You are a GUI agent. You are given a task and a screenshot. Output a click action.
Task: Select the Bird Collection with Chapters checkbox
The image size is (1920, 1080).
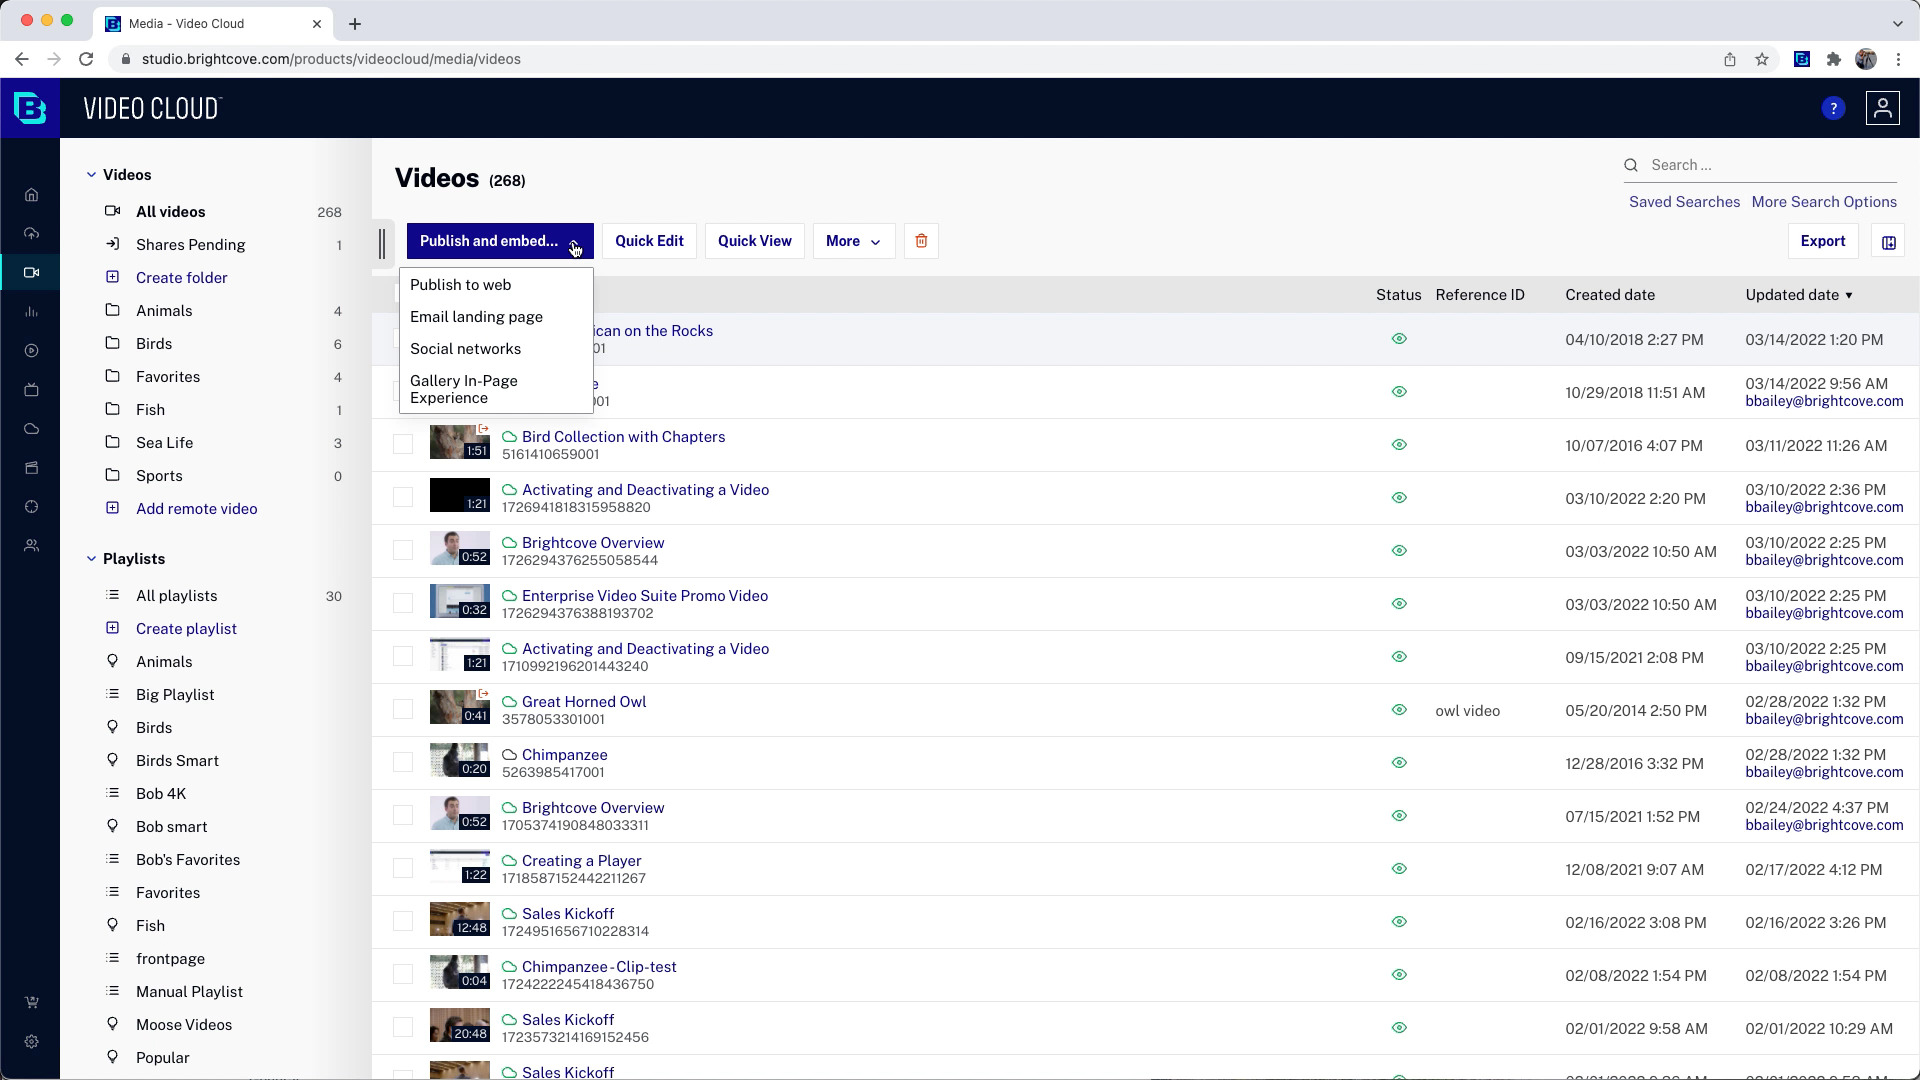coord(403,444)
